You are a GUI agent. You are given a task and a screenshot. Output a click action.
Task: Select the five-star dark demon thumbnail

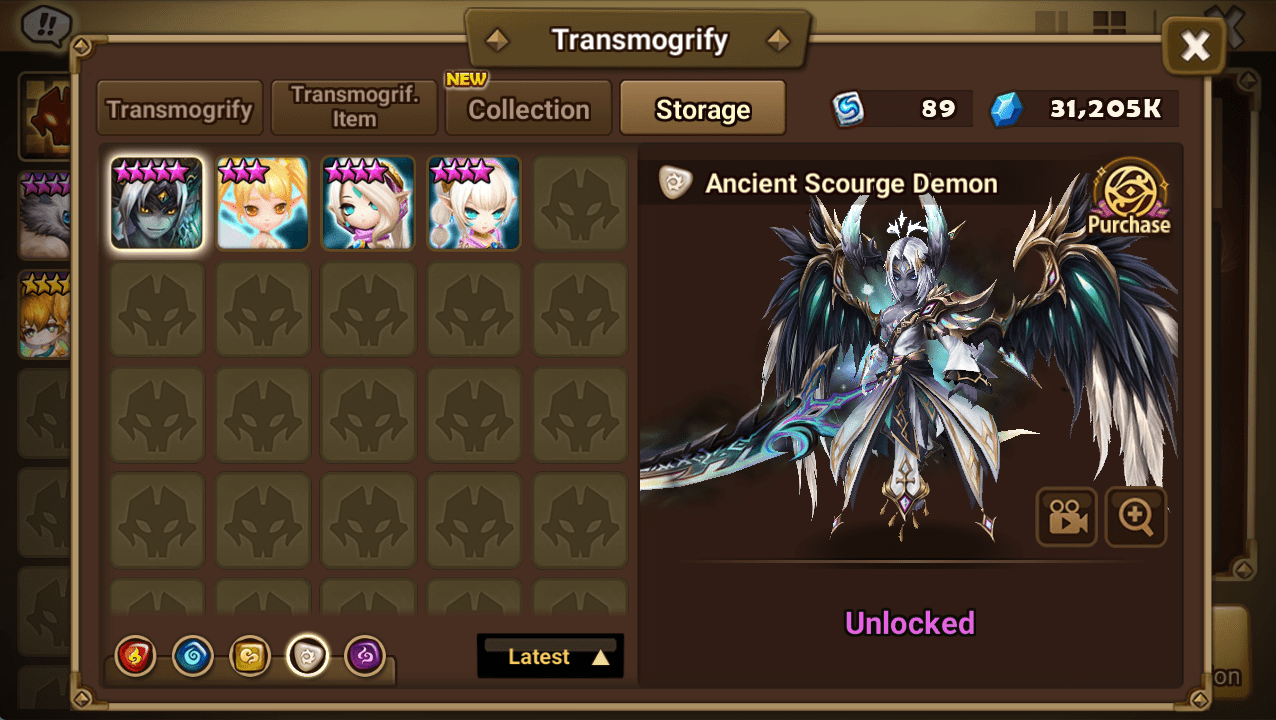(157, 203)
